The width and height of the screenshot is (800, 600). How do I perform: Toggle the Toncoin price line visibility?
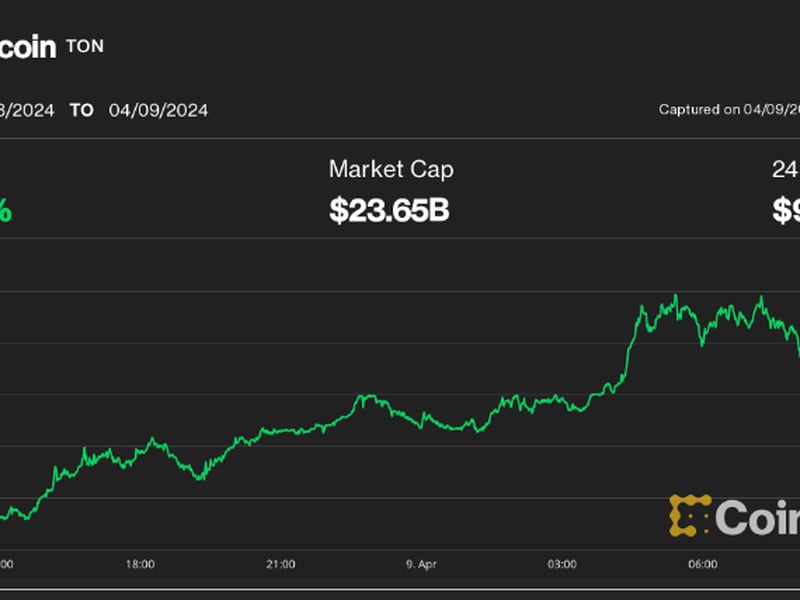click(400, 420)
